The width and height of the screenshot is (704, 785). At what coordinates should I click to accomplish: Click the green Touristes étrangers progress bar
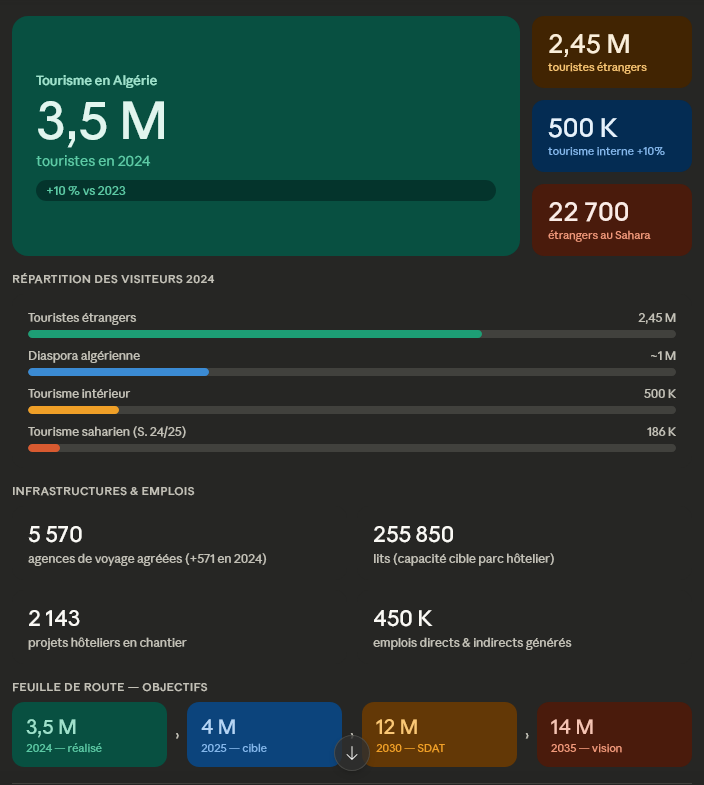point(255,334)
